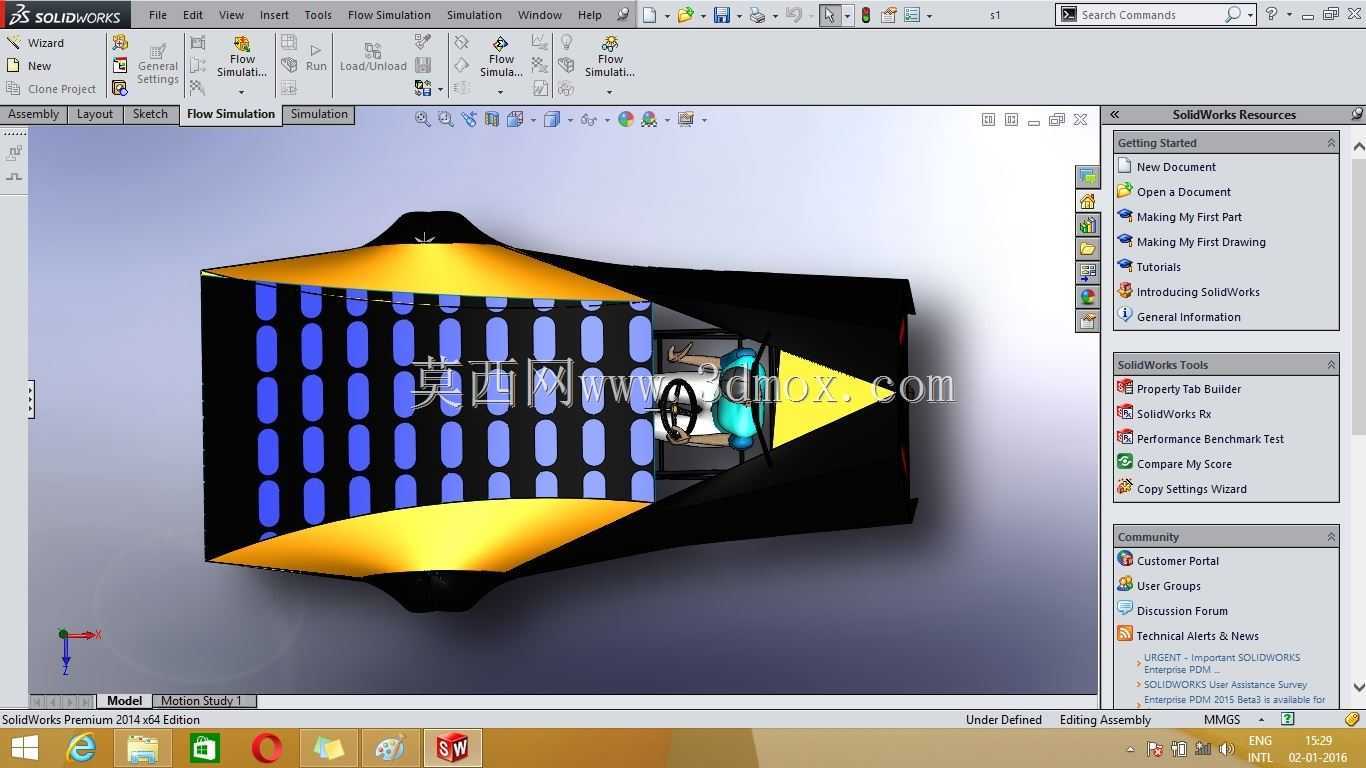Open the Design Library task pane icon

coord(1087,225)
